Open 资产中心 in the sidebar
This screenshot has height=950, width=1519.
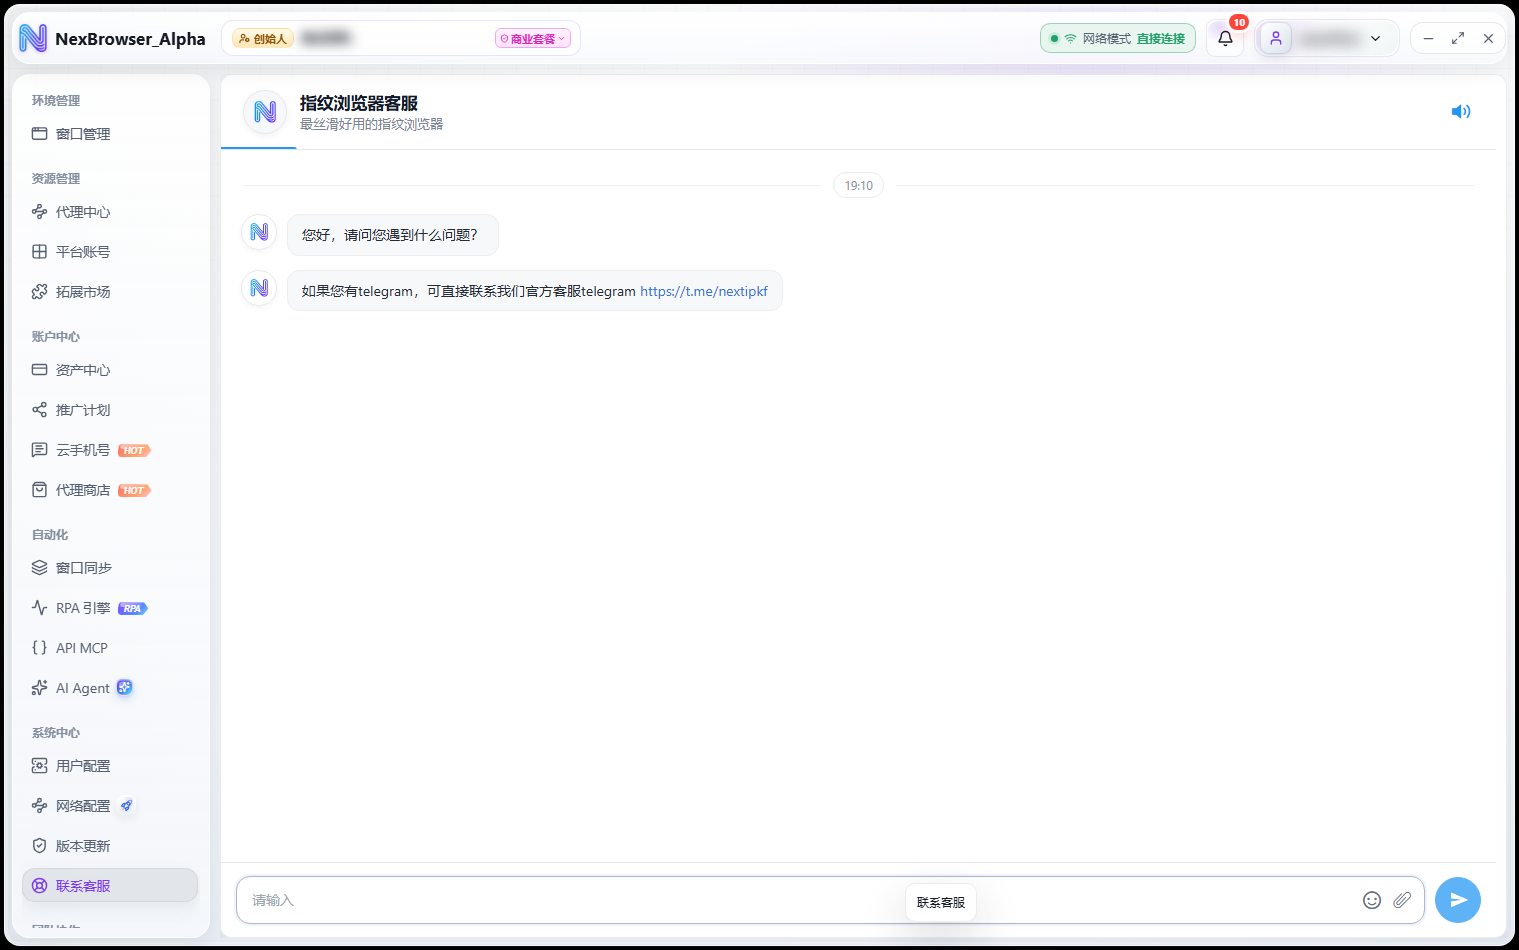[110, 370]
